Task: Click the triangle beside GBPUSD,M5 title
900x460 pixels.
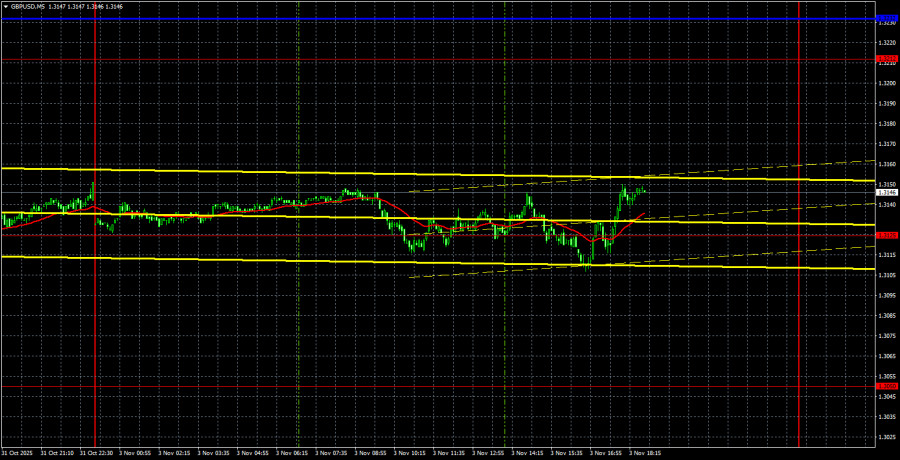Action: (x=5, y=6)
